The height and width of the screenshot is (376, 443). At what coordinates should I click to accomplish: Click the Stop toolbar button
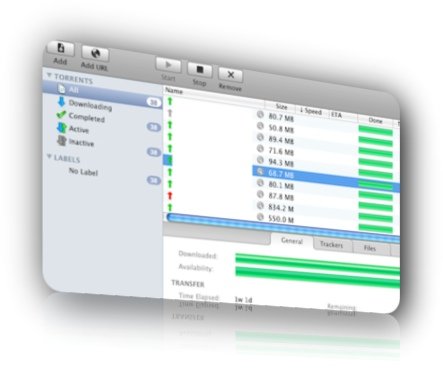pos(200,69)
